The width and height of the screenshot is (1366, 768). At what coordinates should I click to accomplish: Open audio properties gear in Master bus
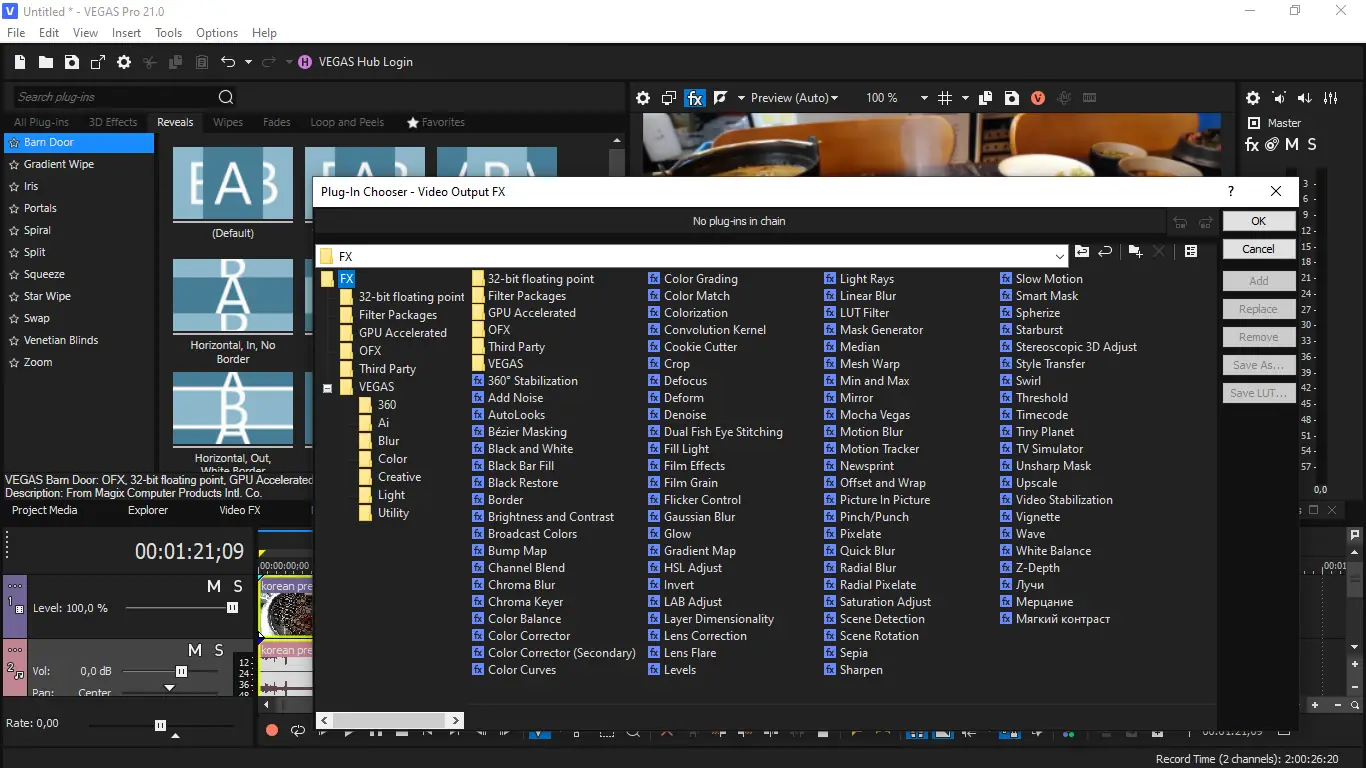pyautogui.click(x=1253, y=98)
